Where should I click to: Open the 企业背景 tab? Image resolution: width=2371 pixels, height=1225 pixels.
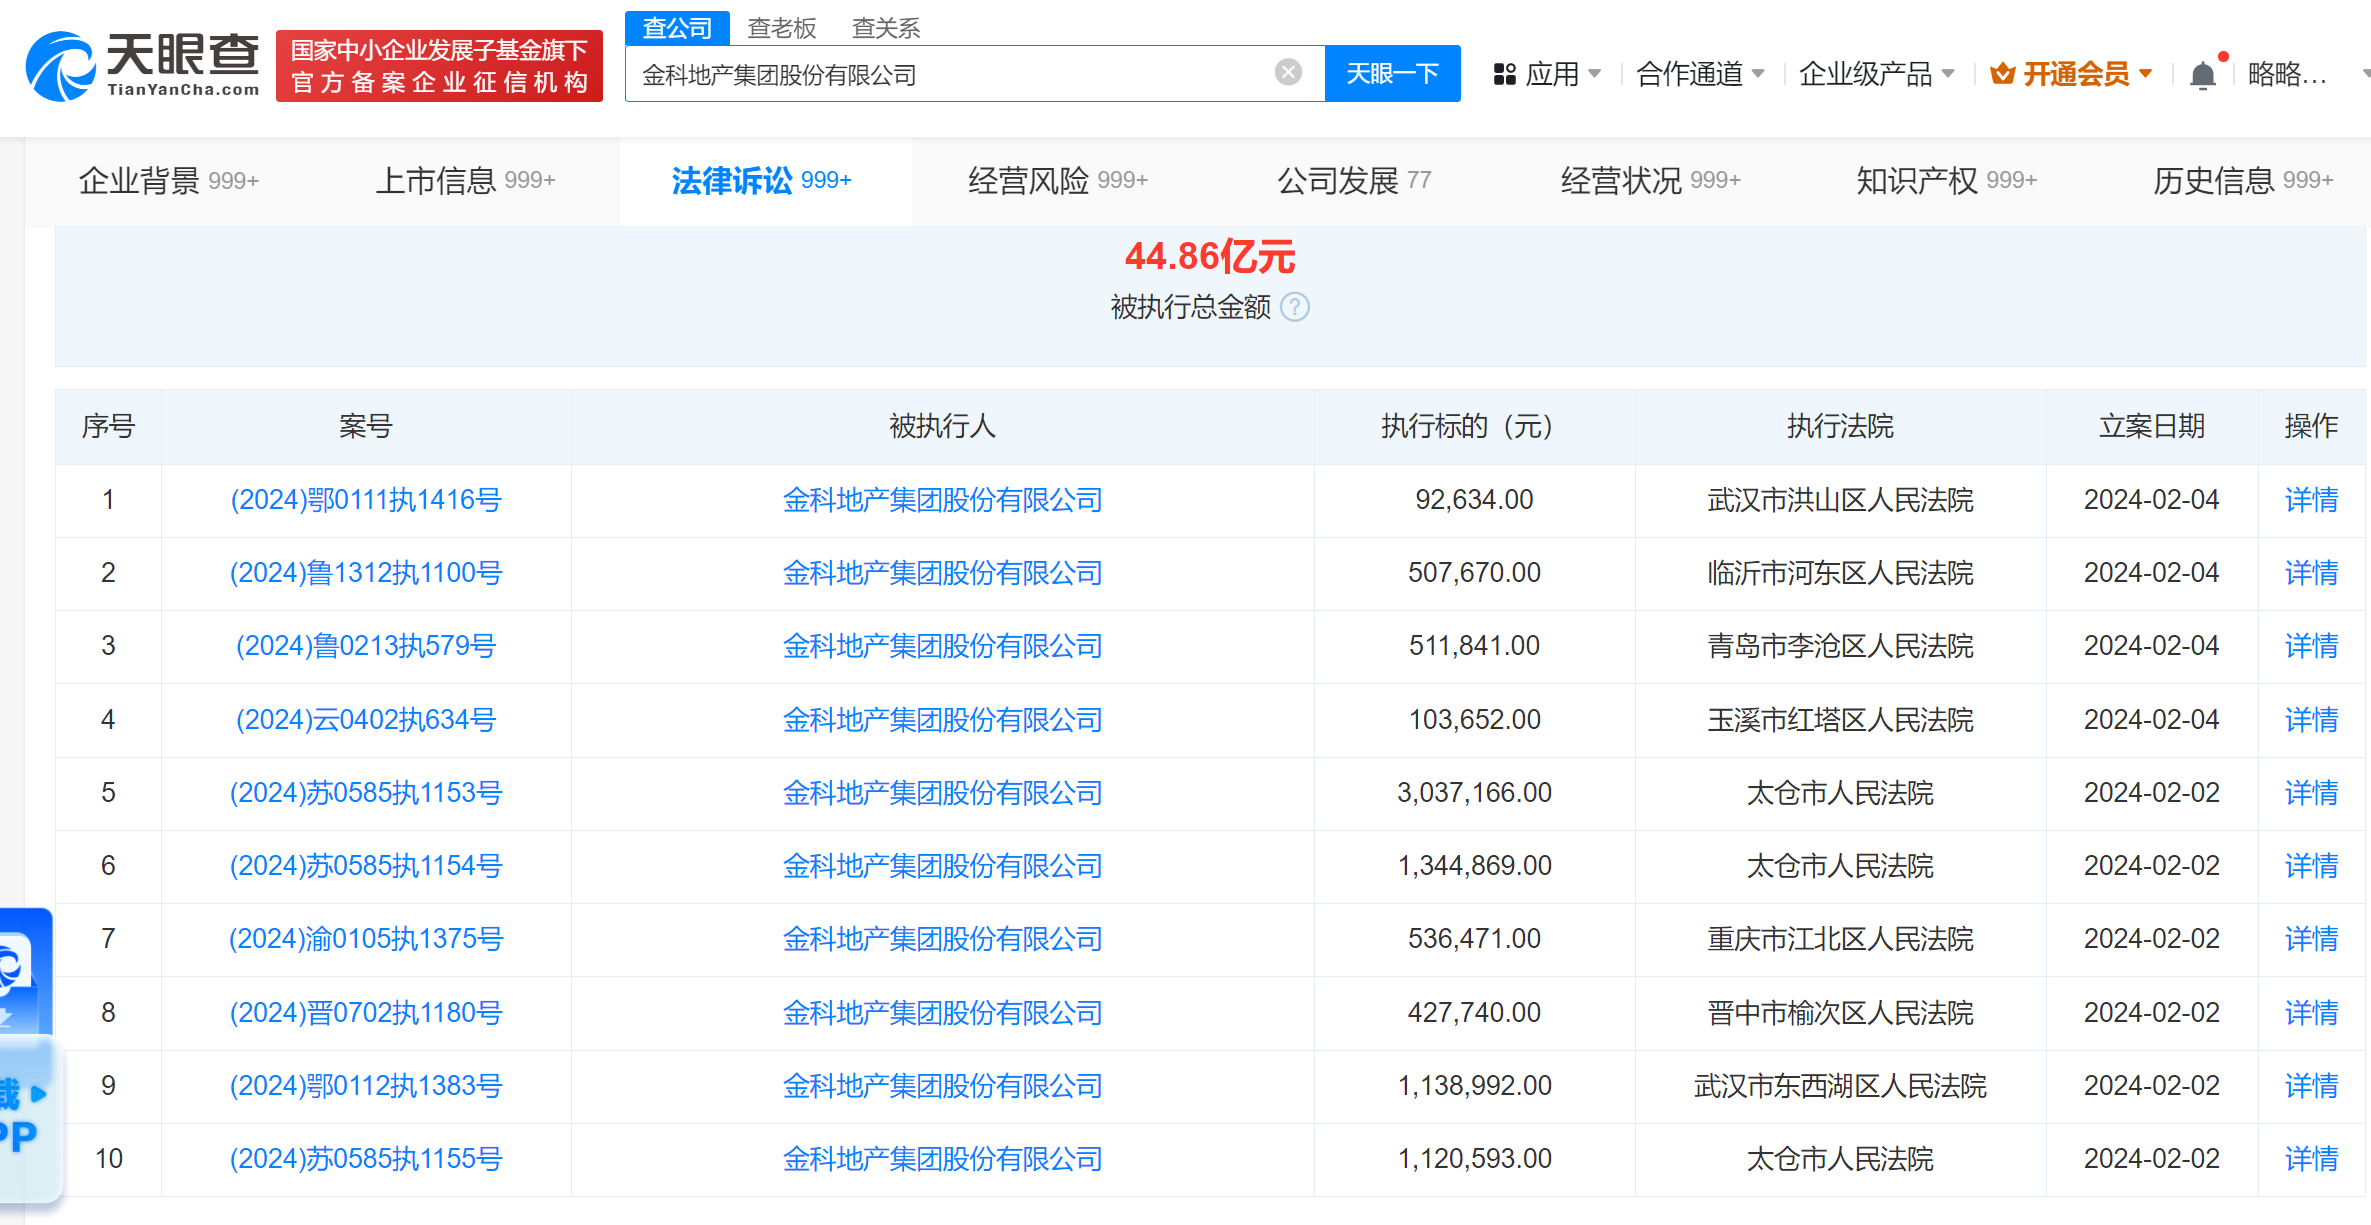(169, 181)
